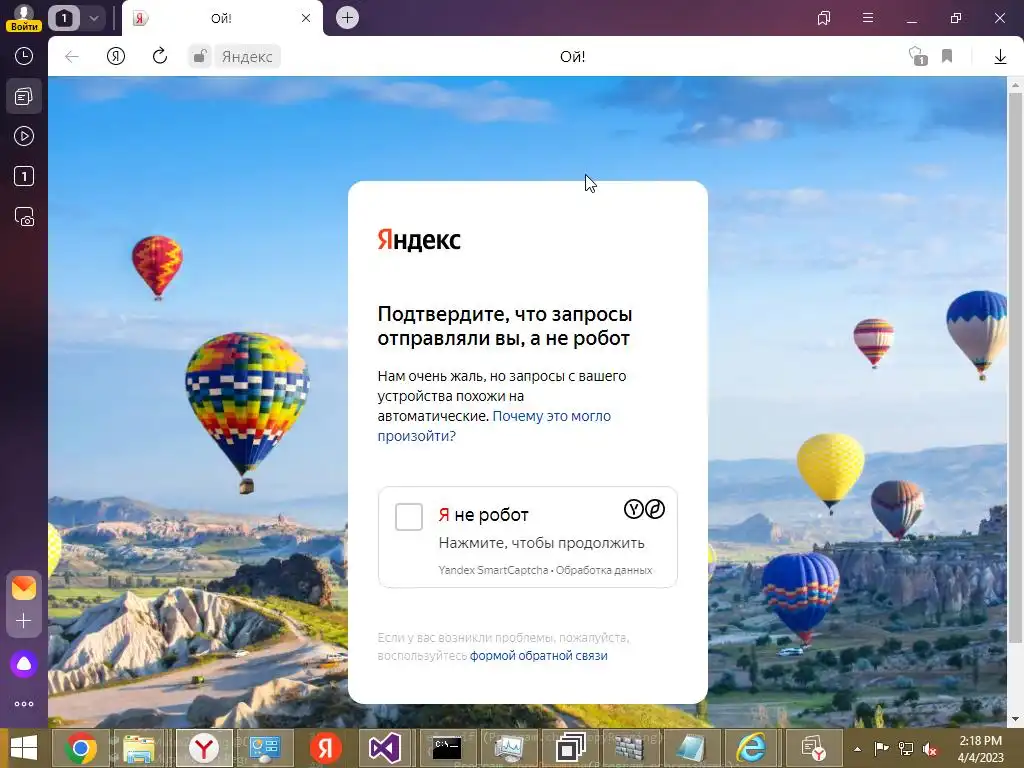
Task: Bookmark this page with the flag icon
Action: [947, 56]
